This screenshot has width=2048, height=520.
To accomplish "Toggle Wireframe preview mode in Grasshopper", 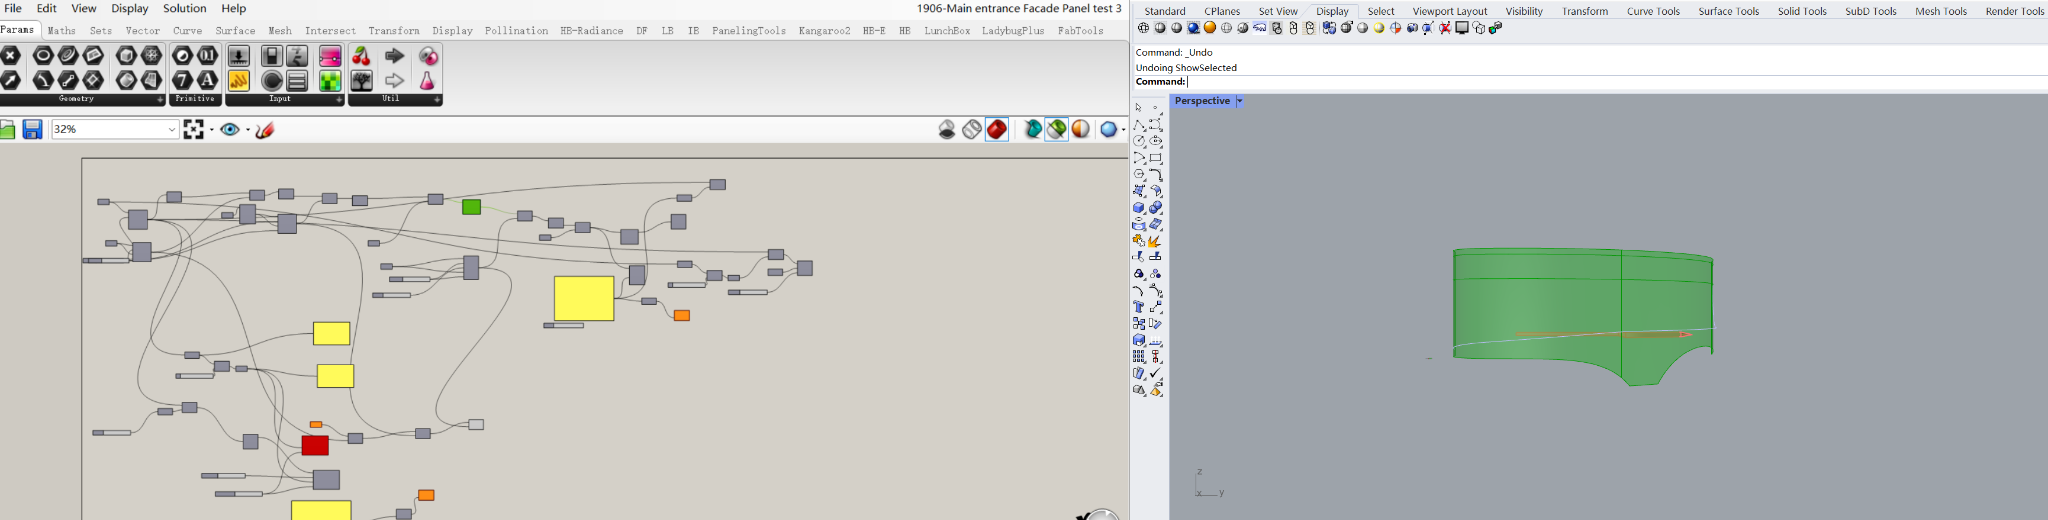I will [972, 129].
